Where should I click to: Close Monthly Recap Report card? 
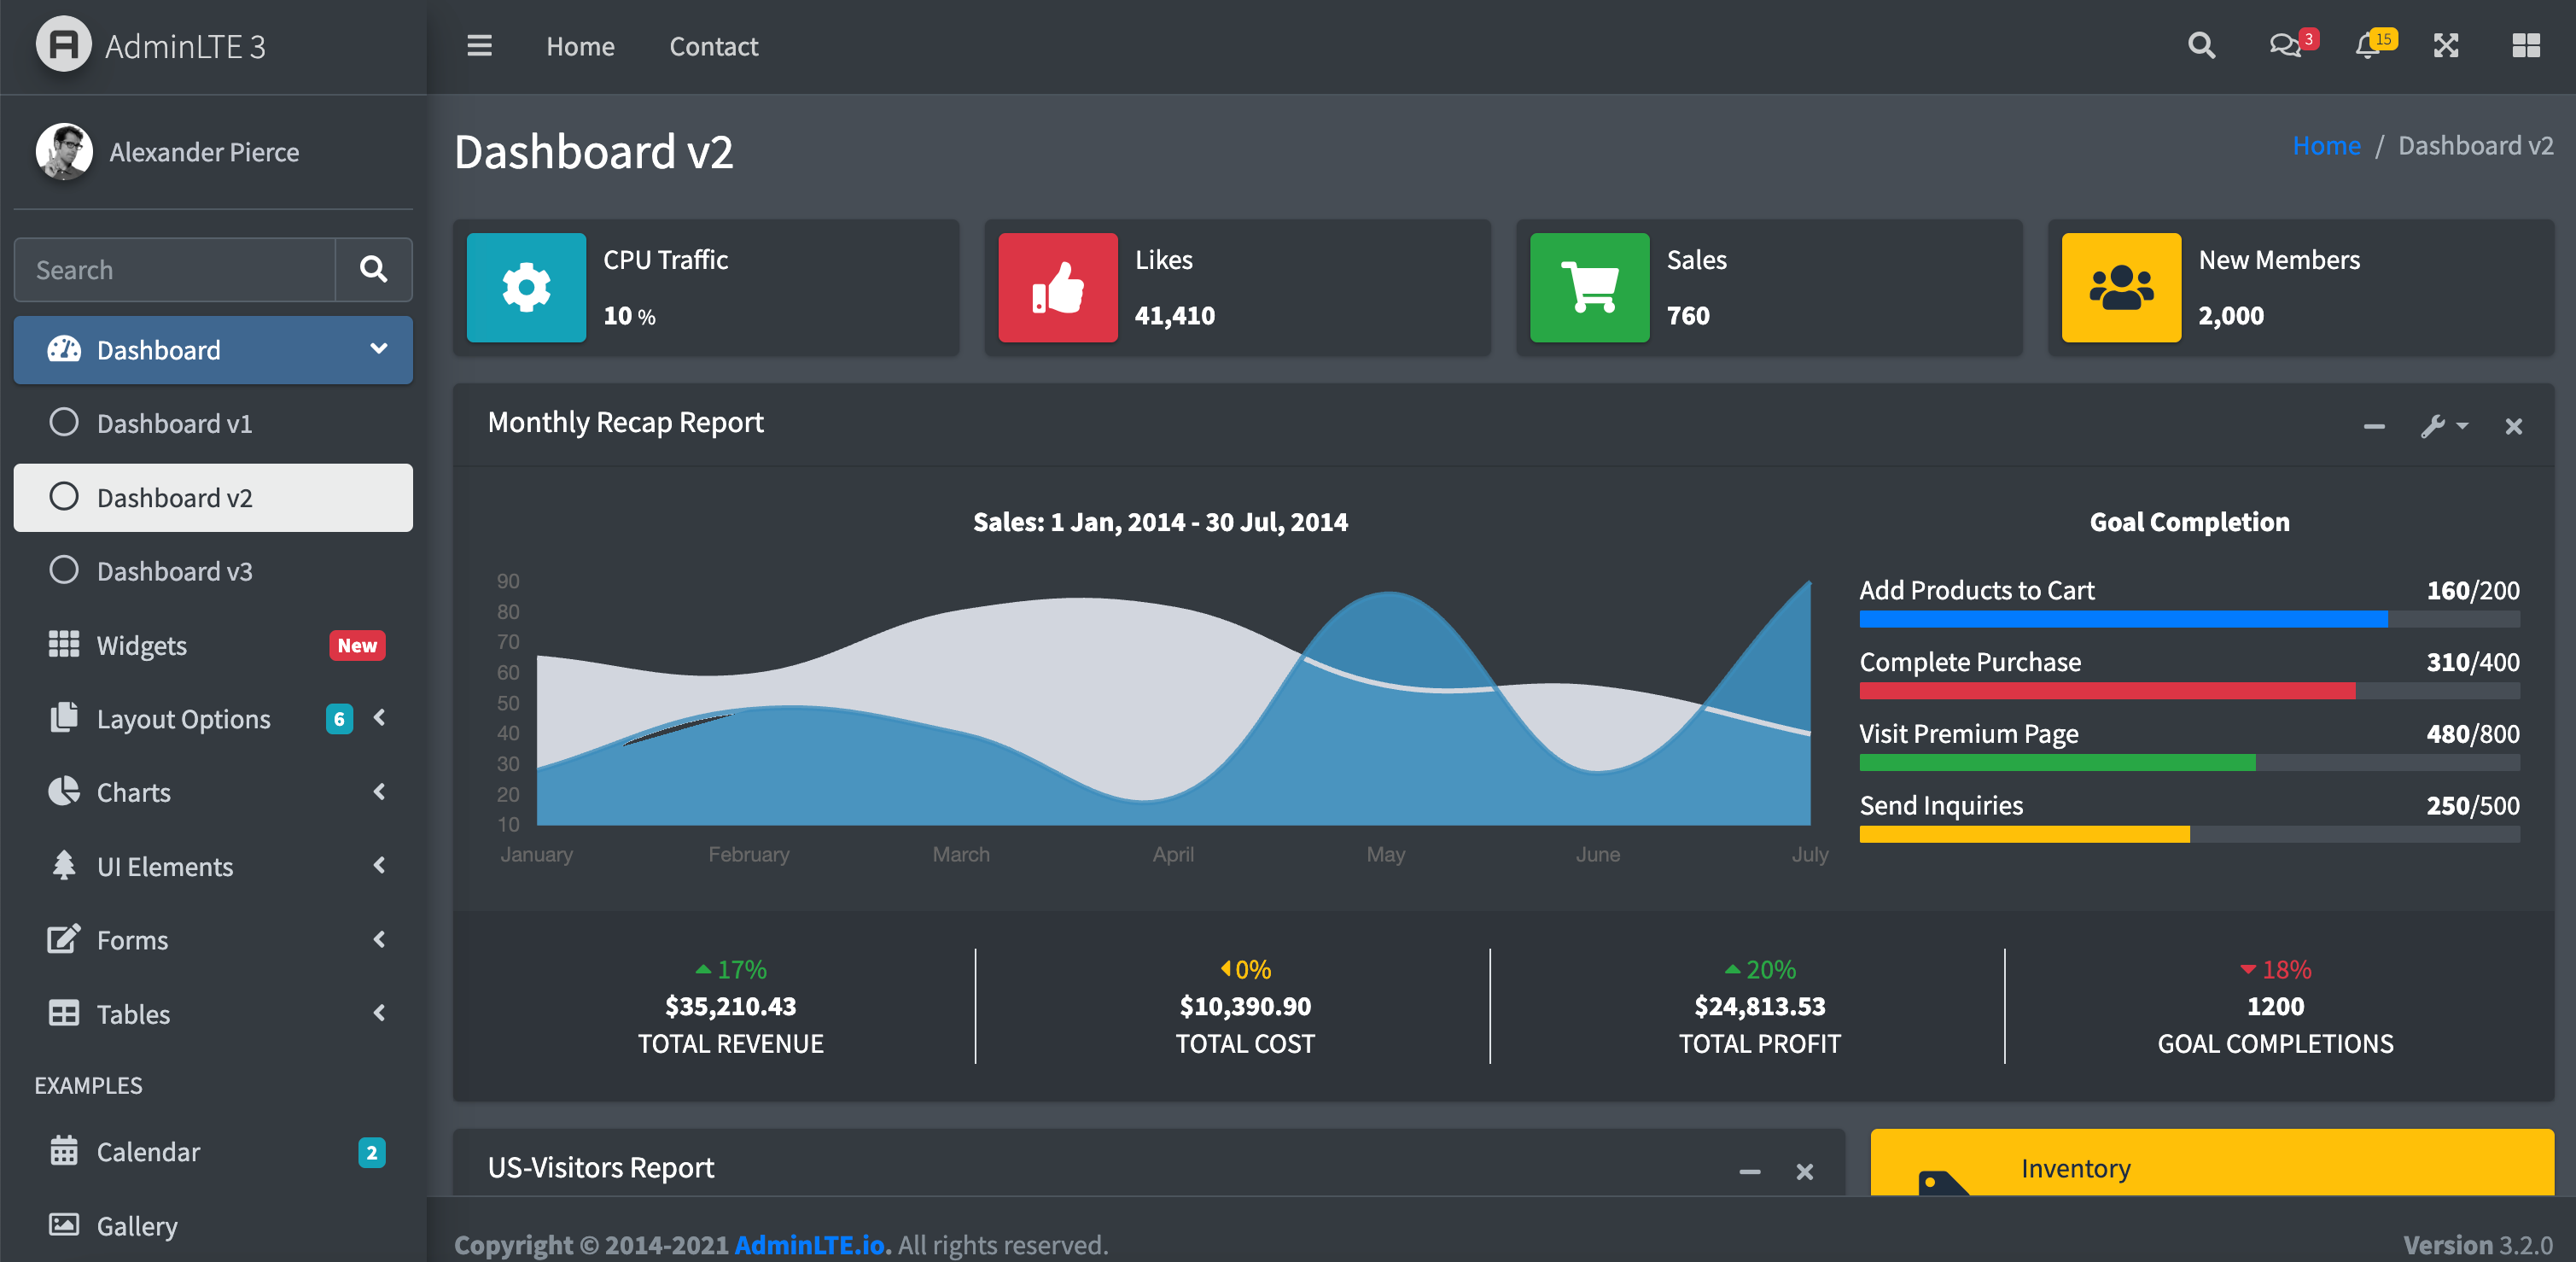tap(2513, 427)
